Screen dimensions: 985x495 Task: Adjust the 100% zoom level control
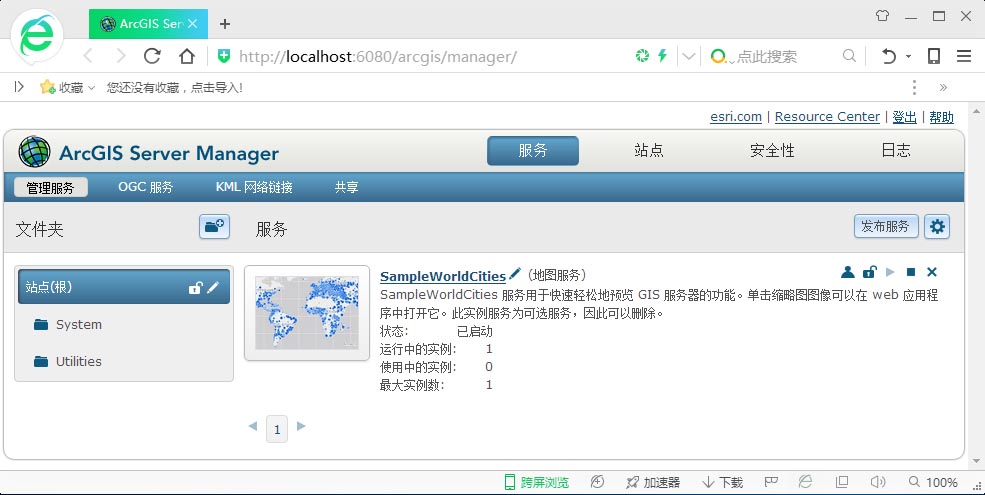tap(933, 482)
